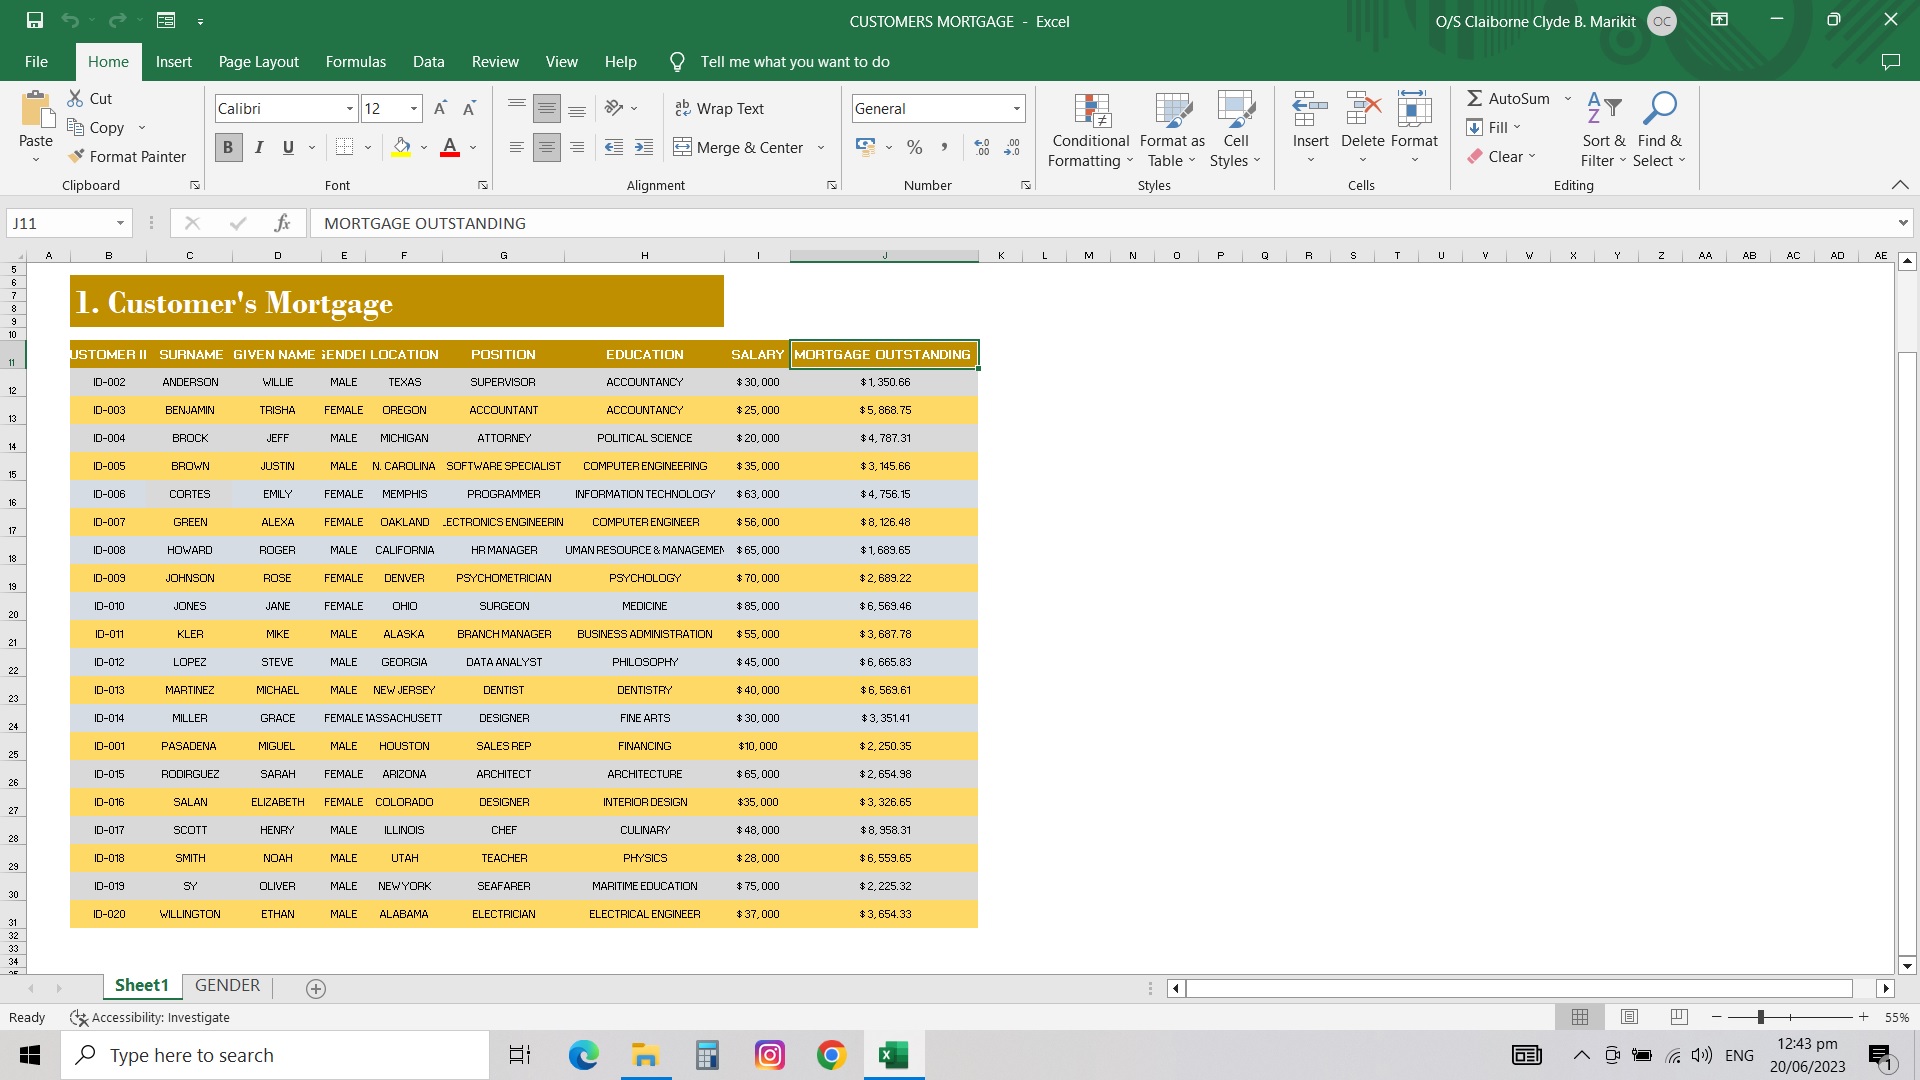1920x1080 pixels.
Task: Switch to the GENDER sheet tab
Action: (x=227, y=986)
